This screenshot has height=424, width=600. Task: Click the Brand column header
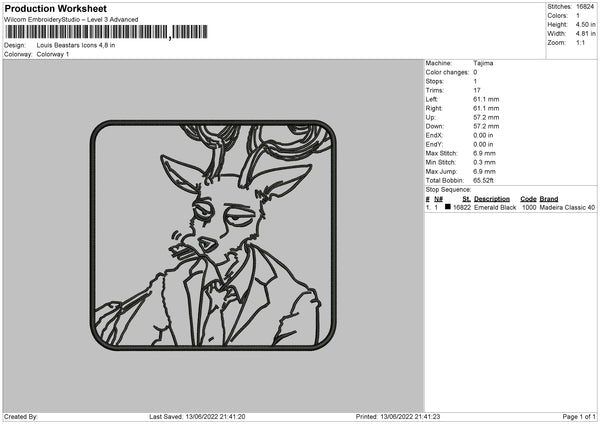[x=549, y=199]
